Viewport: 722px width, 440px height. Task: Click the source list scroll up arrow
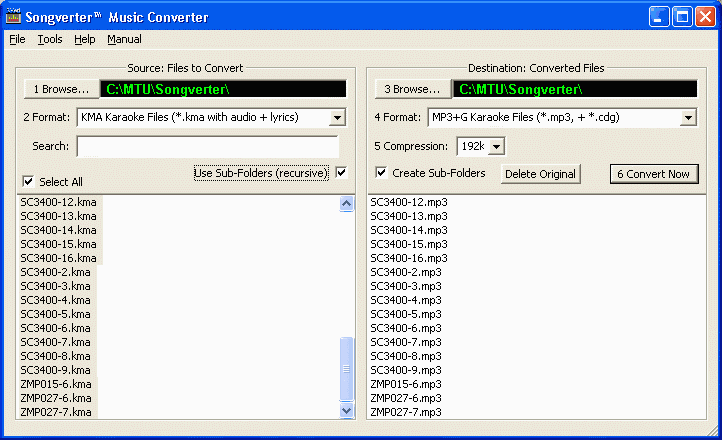(346, 203)
